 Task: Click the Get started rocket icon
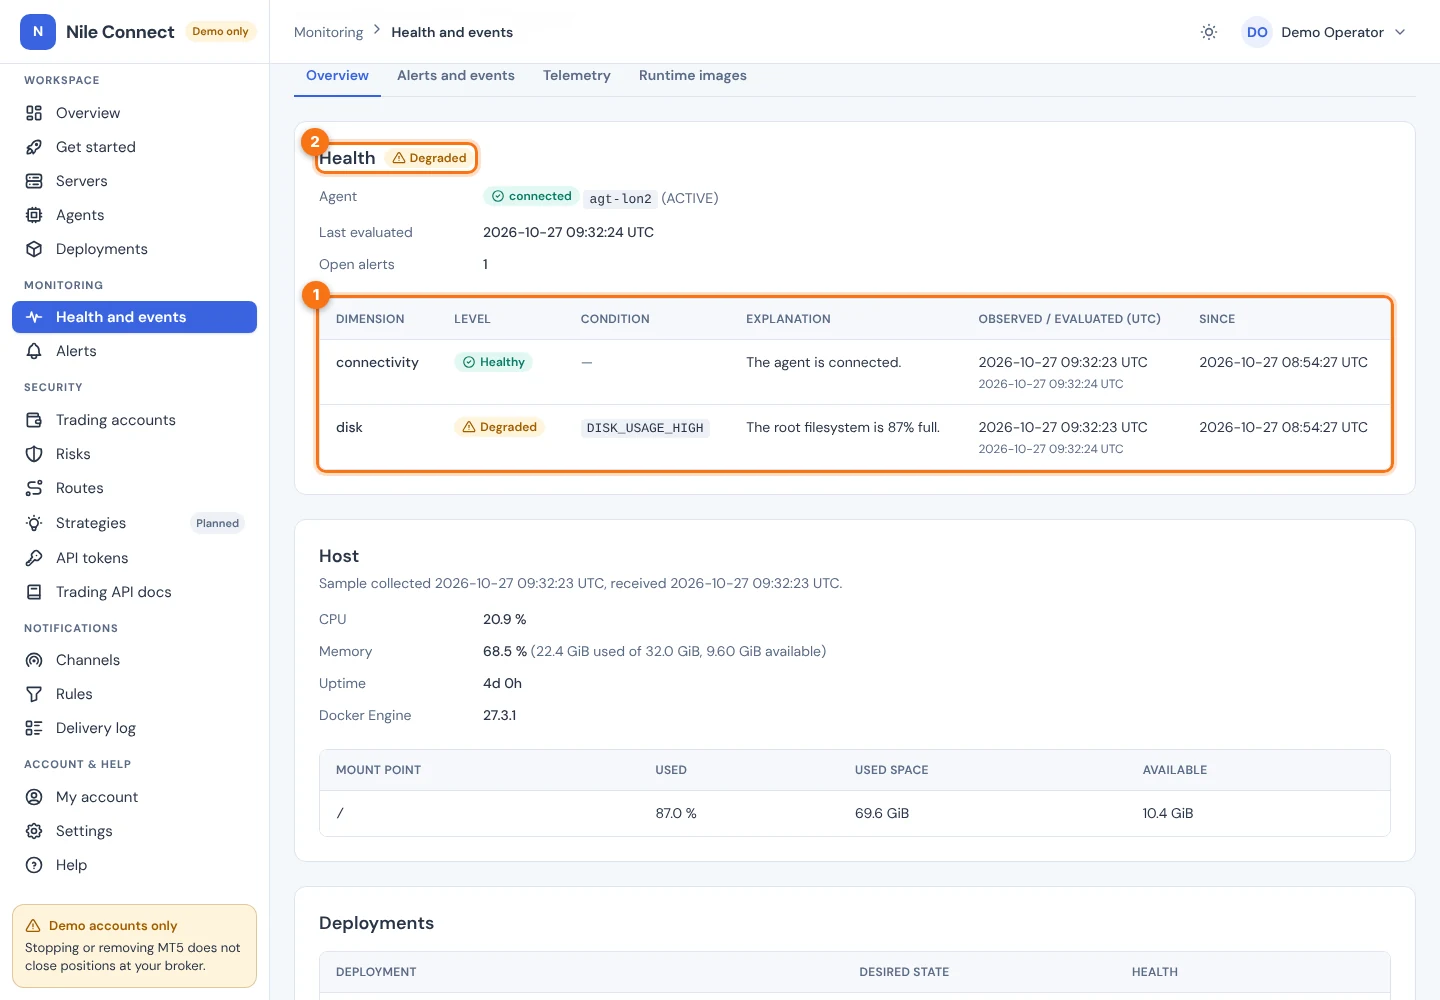coord(34,147)
